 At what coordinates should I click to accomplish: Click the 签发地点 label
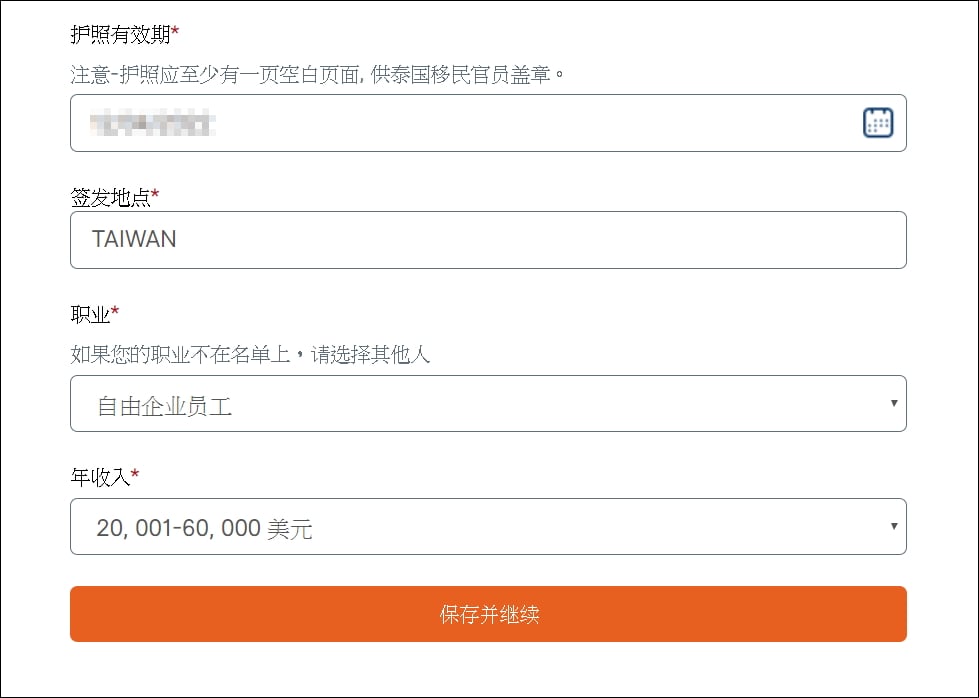111,197
